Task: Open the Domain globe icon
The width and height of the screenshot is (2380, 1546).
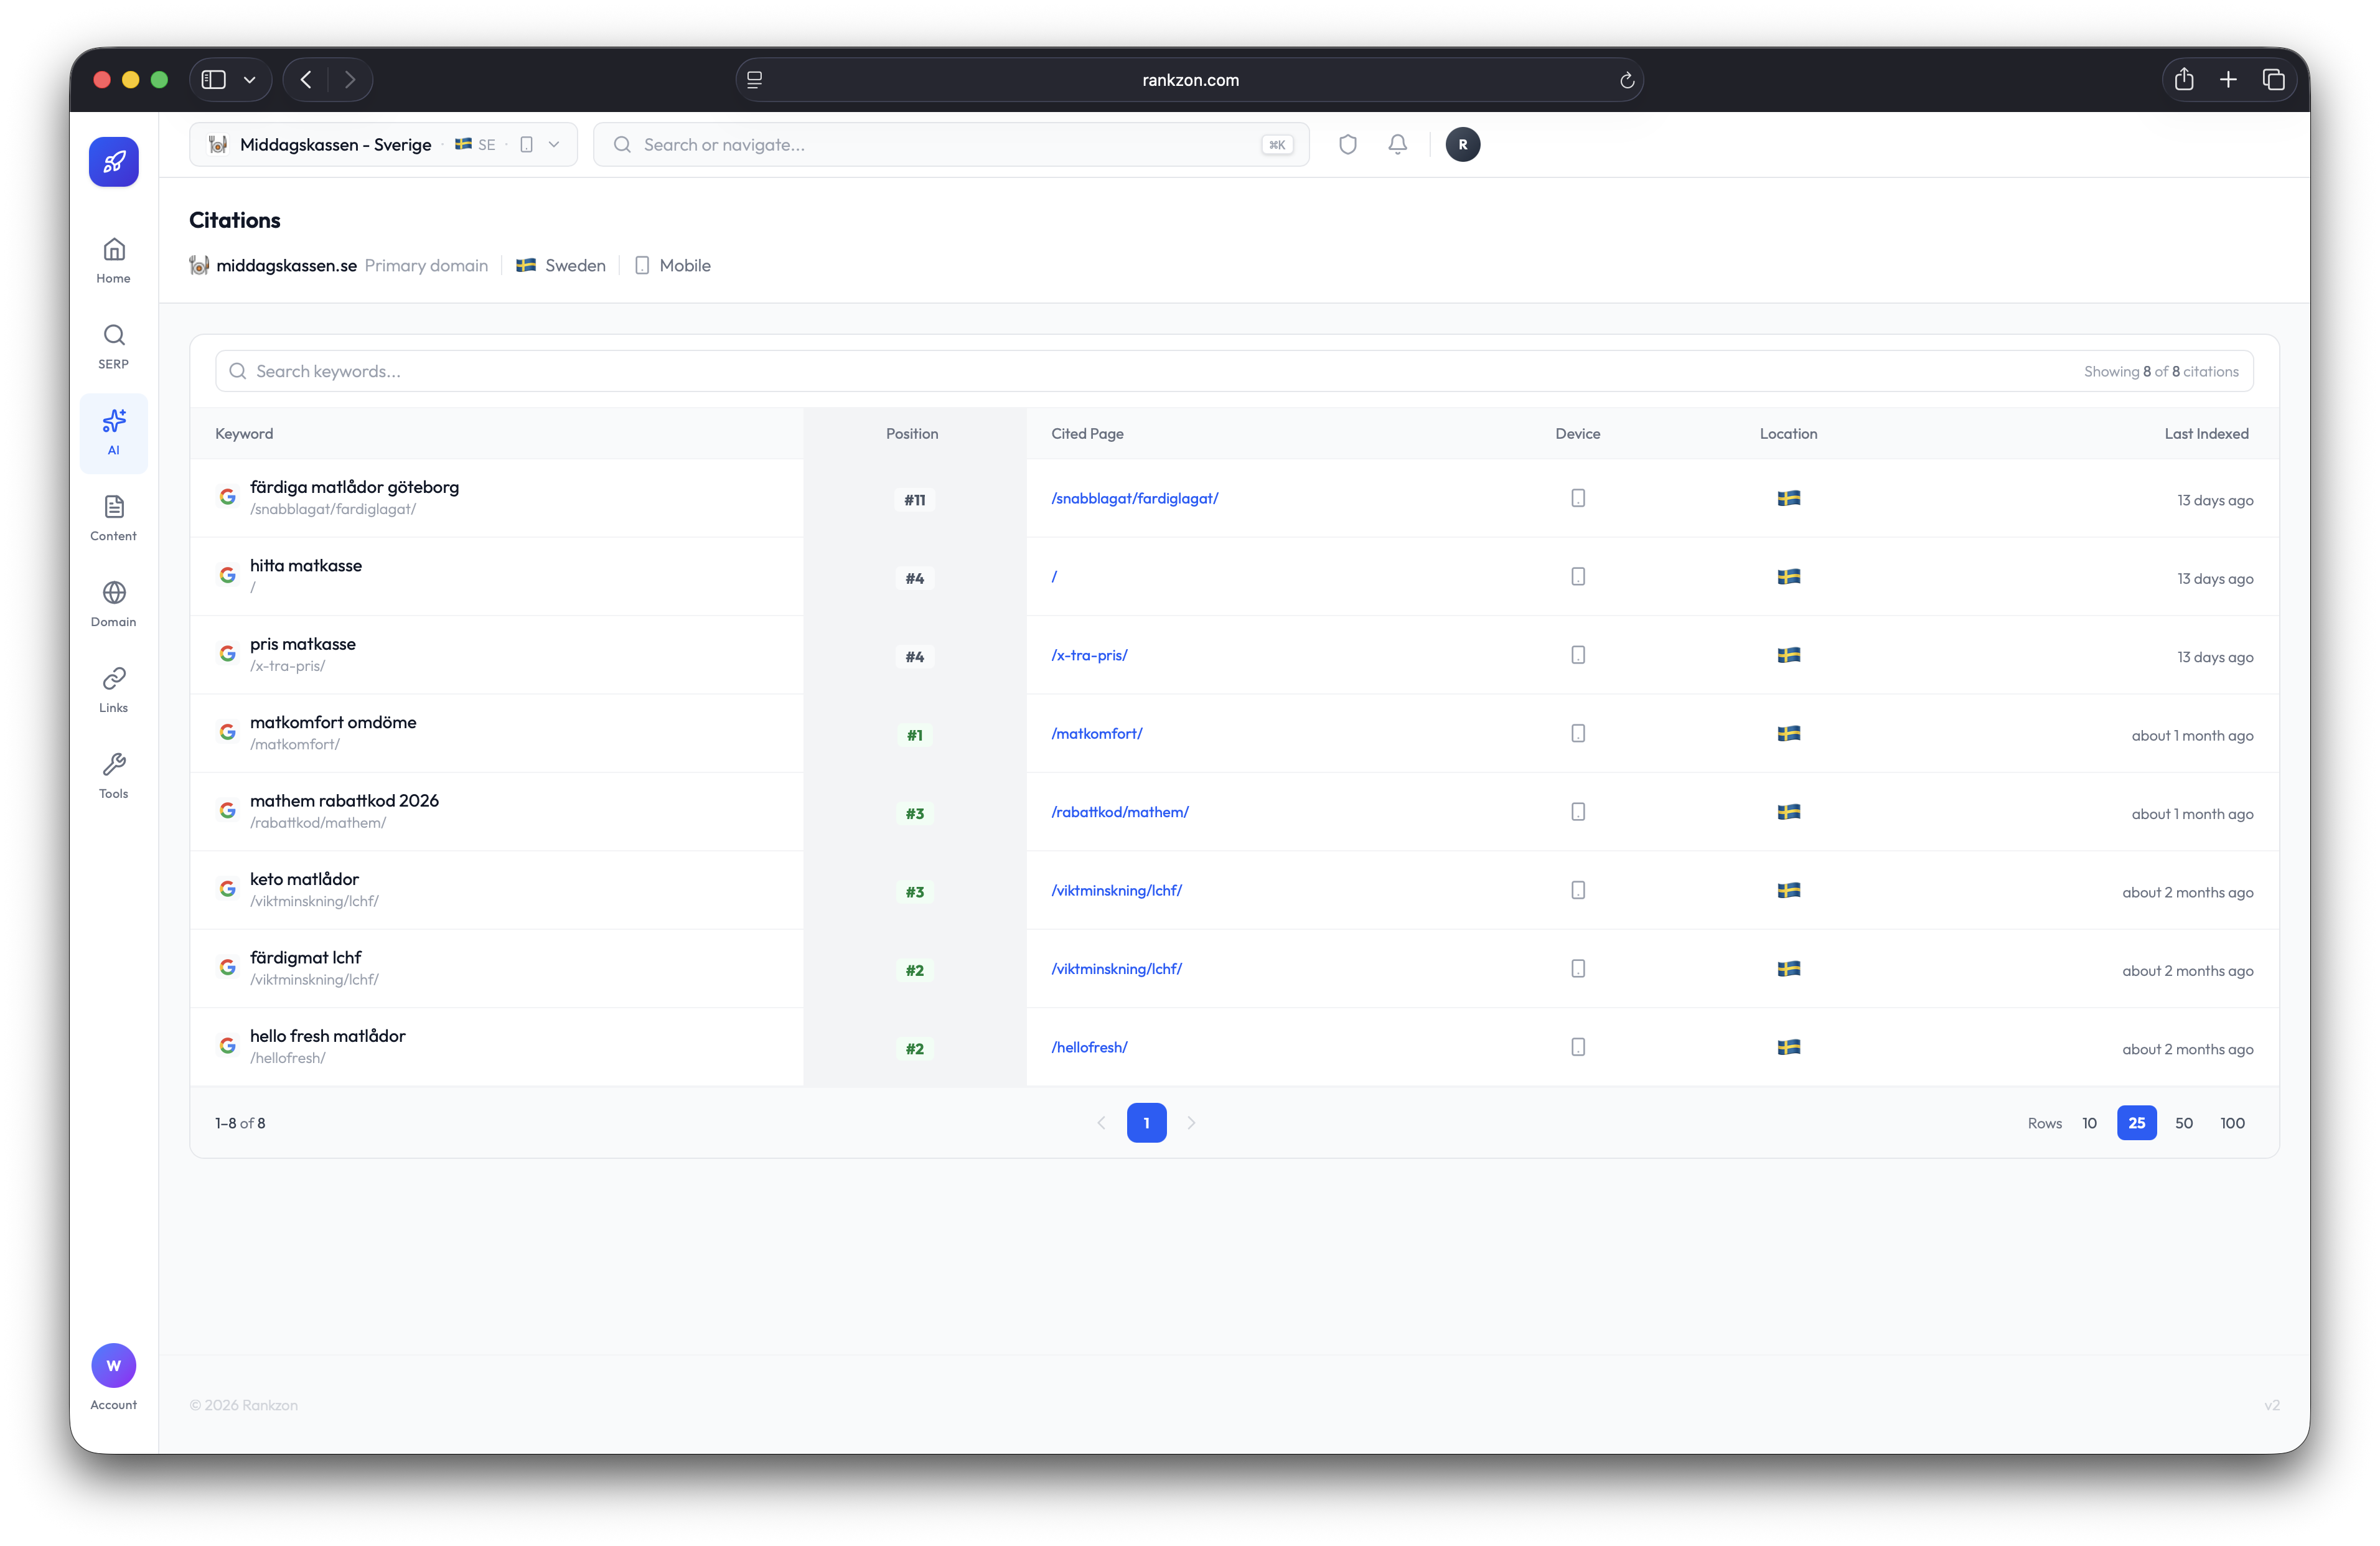Action: click(x=114, y=593)
